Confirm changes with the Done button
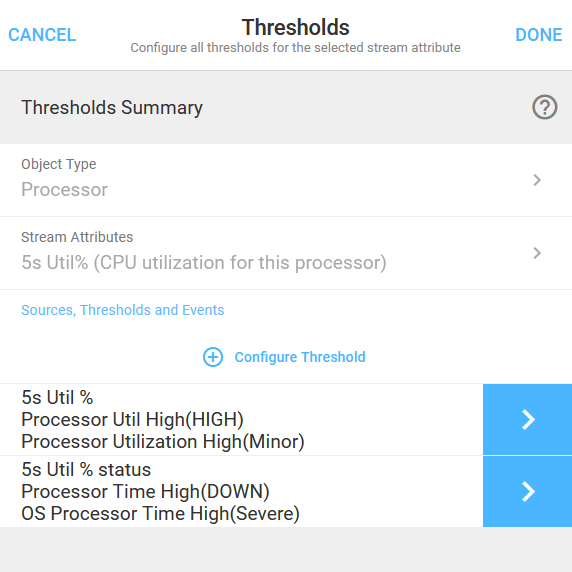The height and width of the screenshot is (572, 572). point(538,35)
